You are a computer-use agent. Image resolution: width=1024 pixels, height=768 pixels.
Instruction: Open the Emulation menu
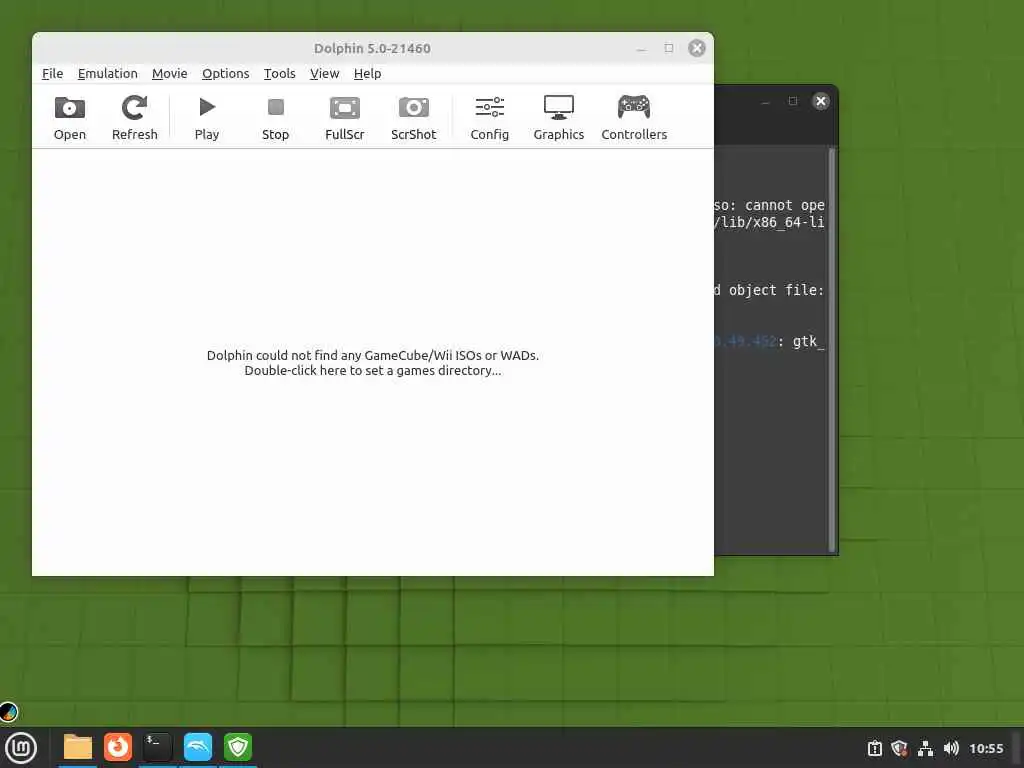tap(108, 74)
